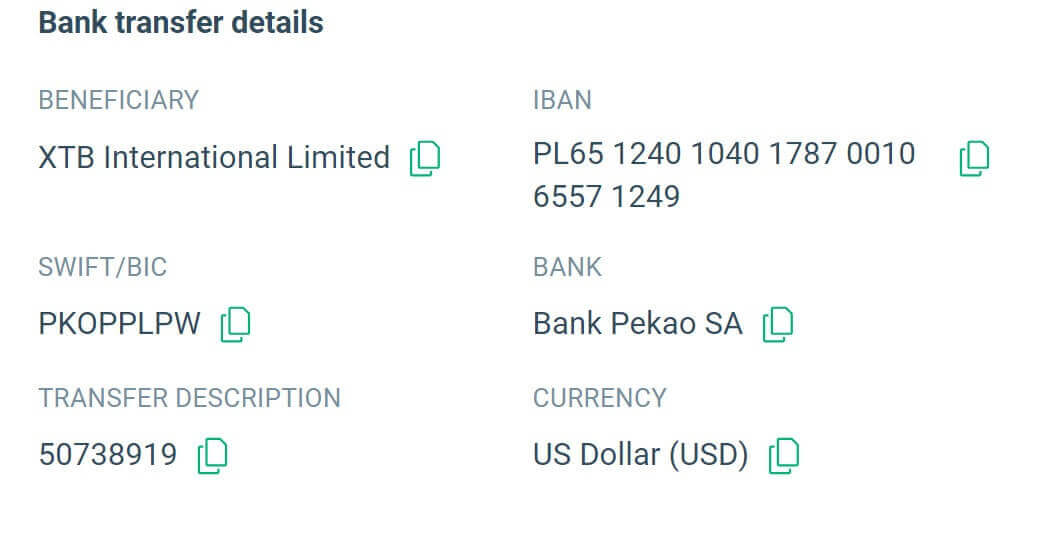Click the CURRENCY field label
Viewport: 1057px width, 551px height.
pyautogui.click(x=599, y=398)
